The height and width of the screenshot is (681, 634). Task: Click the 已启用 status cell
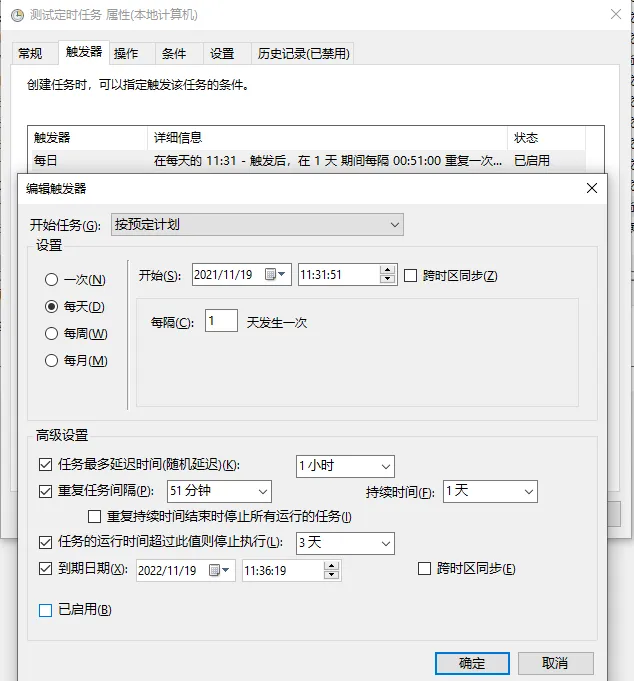pyautogui.click(x=532, y=161)
